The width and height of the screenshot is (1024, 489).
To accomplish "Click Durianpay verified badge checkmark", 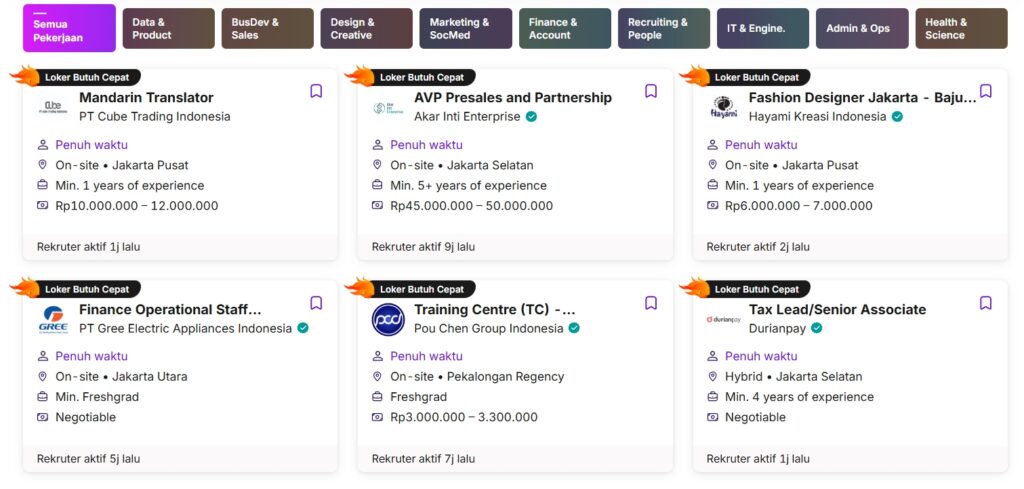I will (x=816, y=328).
